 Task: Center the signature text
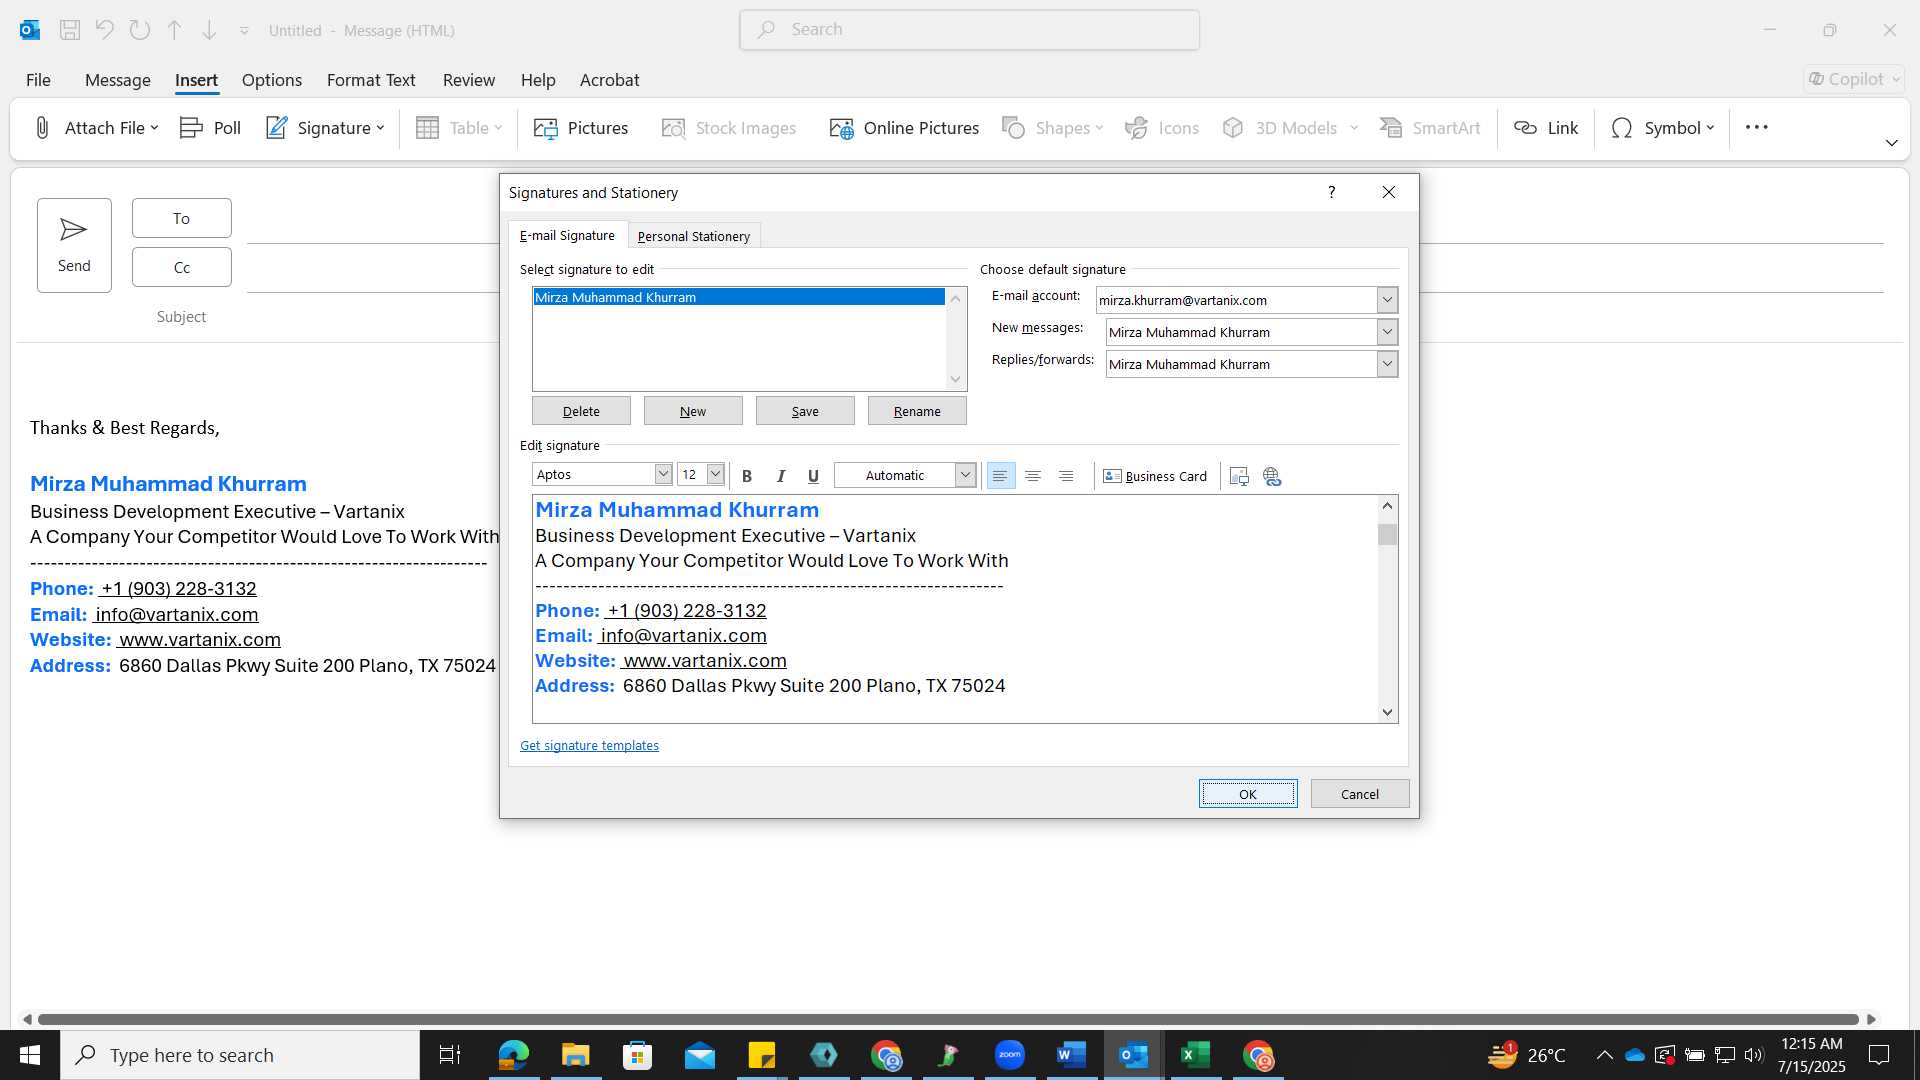(x=1033, y=476)
